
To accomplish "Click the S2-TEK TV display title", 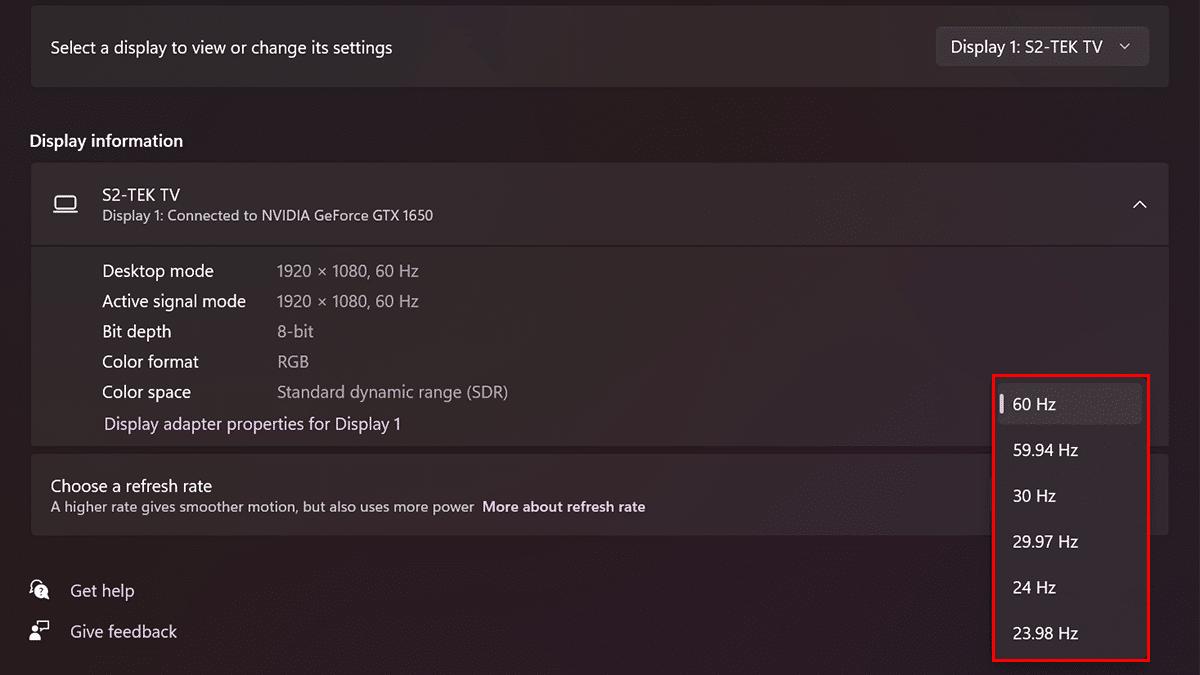I will (x=141, y=195).
